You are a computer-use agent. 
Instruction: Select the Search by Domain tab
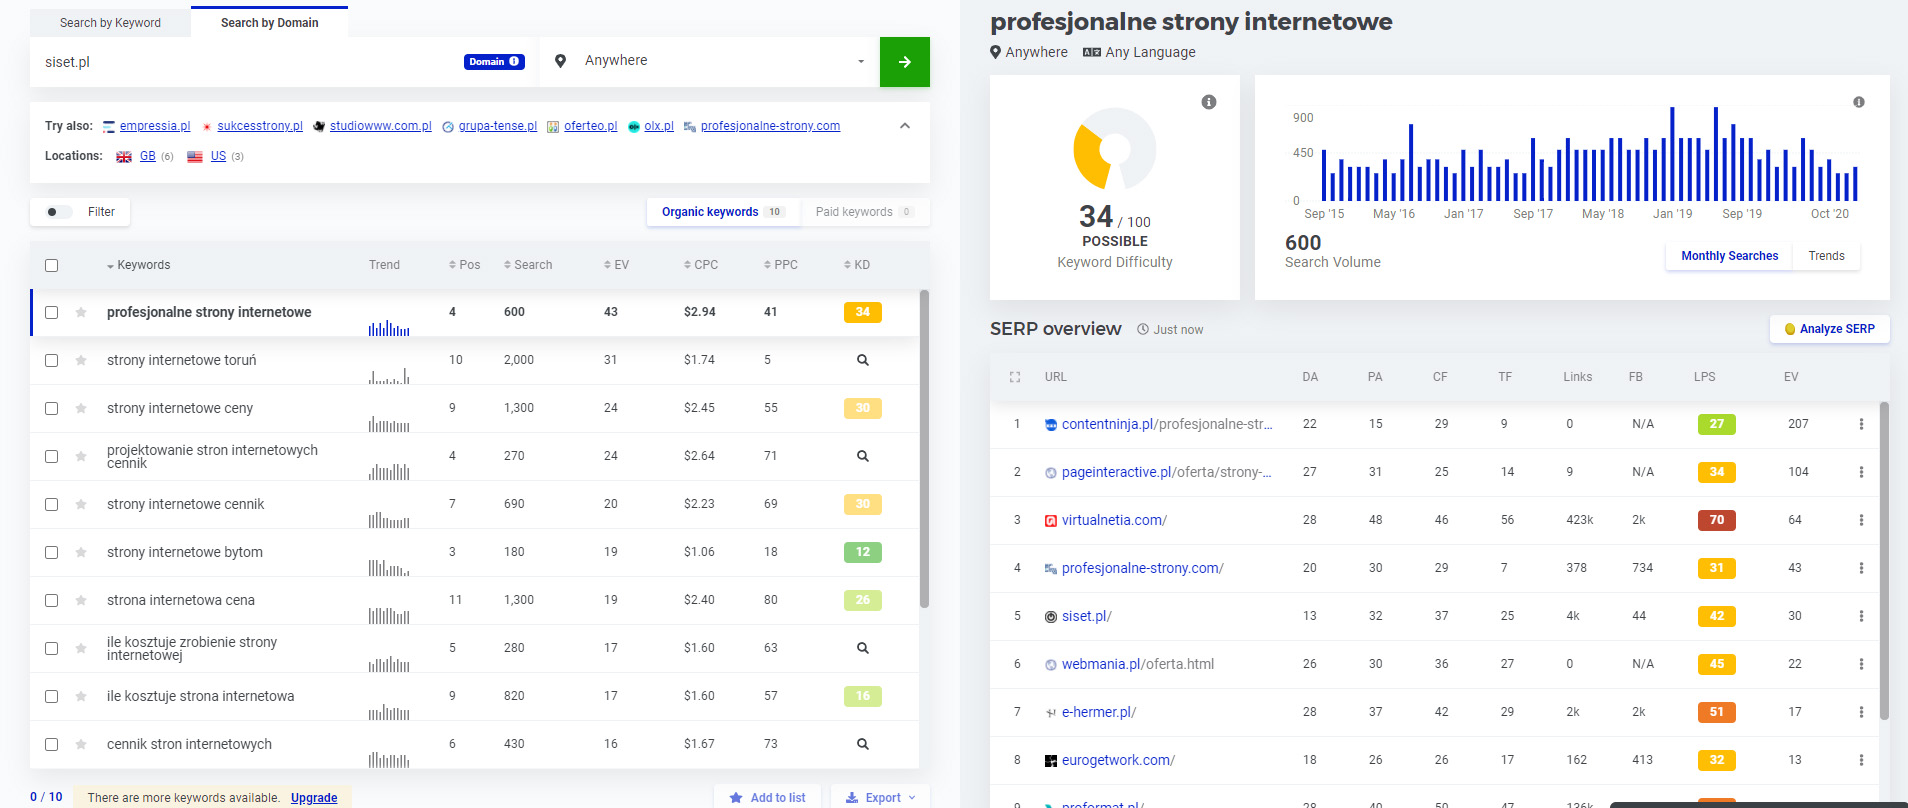[269, 22]
